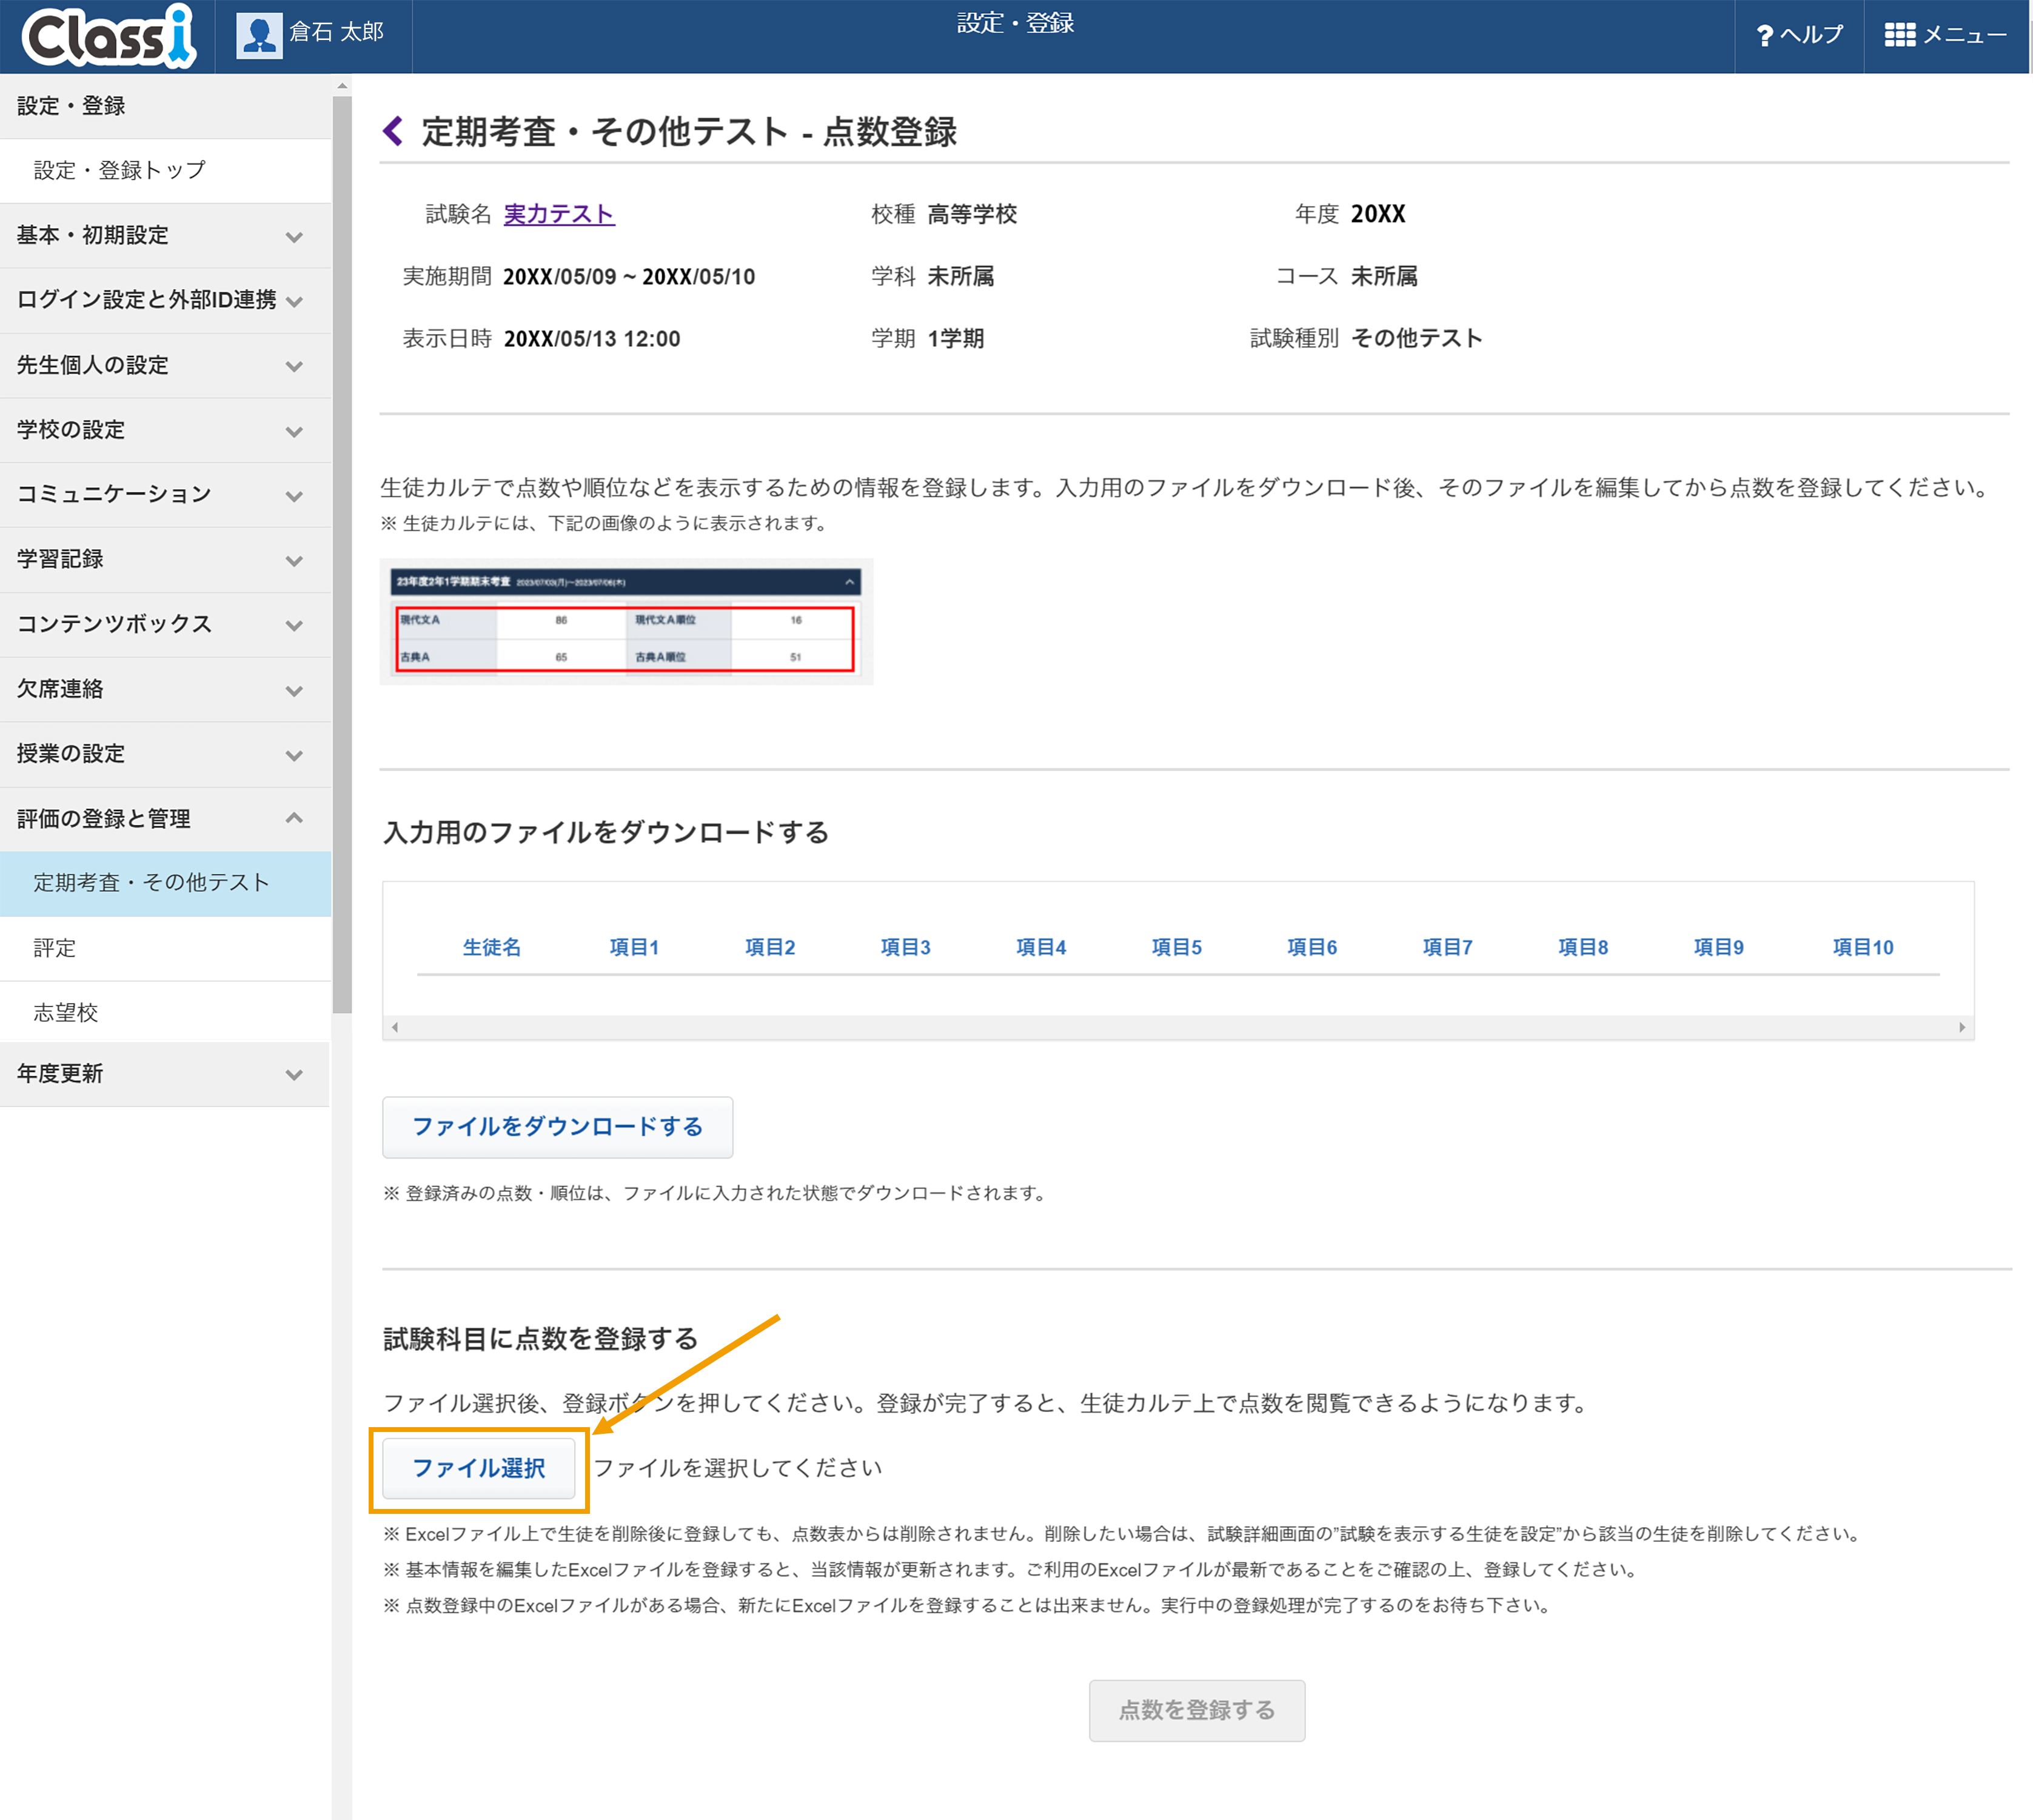Click the 項目3 column header
This screenshot has height=1820, width=2033.
click(x=905, y=947)
